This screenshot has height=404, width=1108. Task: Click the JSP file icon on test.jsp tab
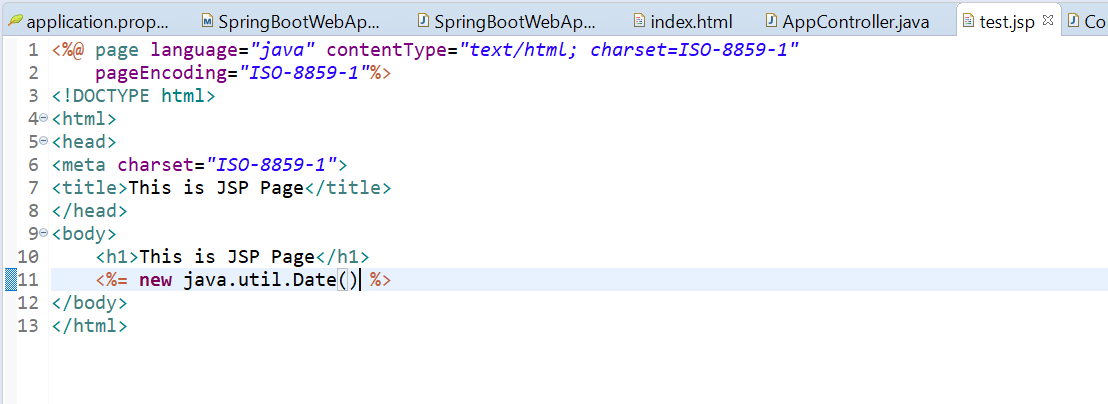click(969, 22)
